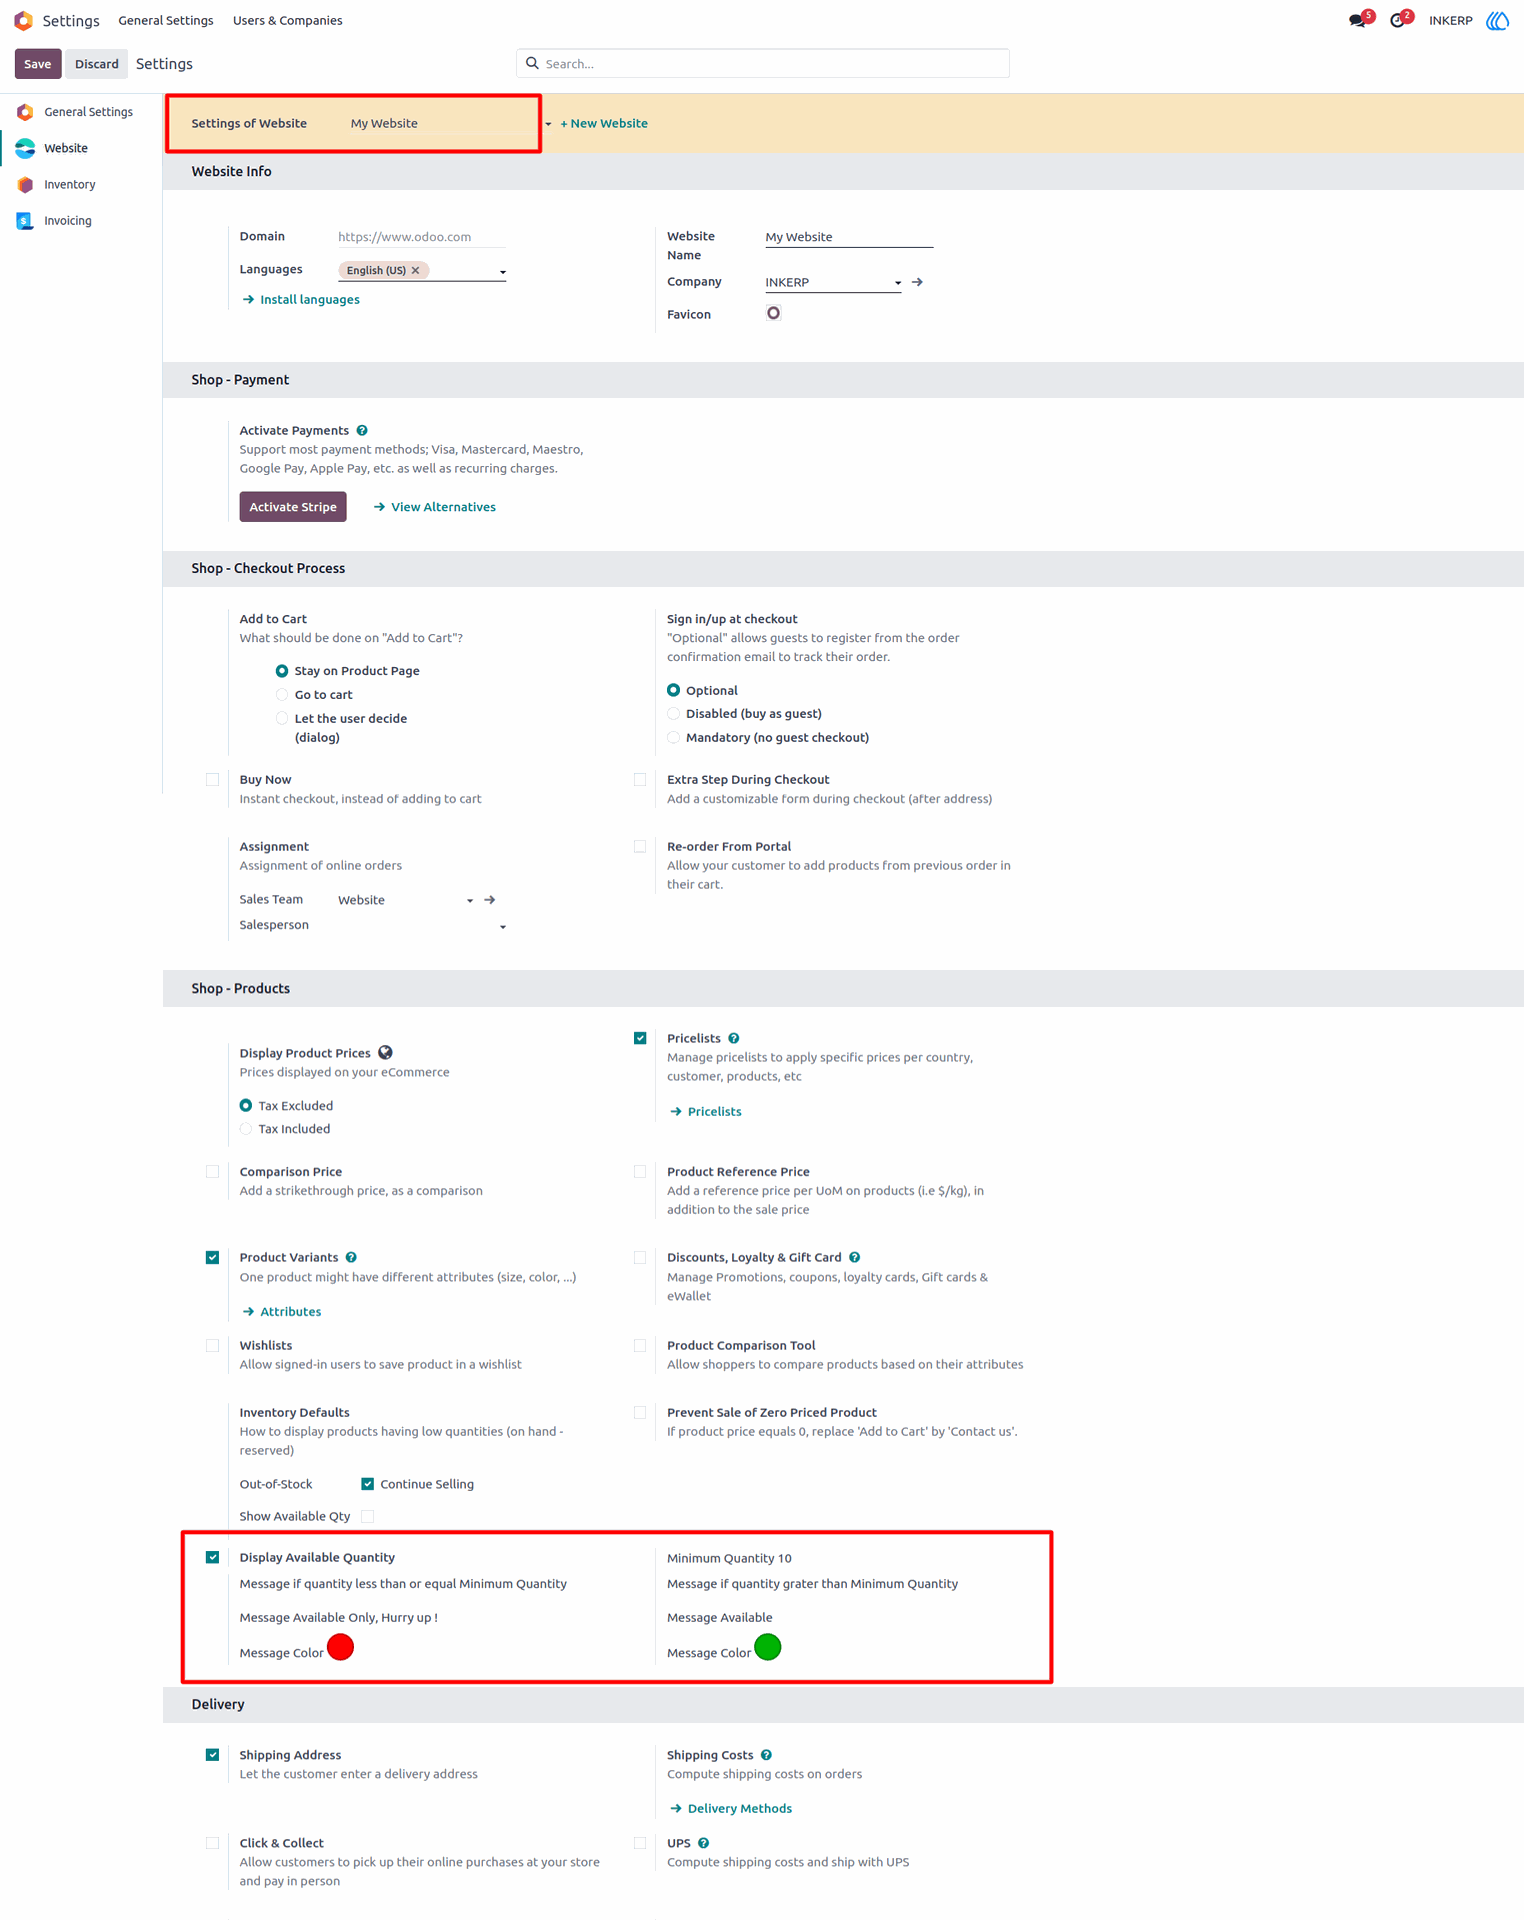Viewport: 1524px width, 1920px height.
Task: Click the Discard button
Action: (x=97, y=63)
